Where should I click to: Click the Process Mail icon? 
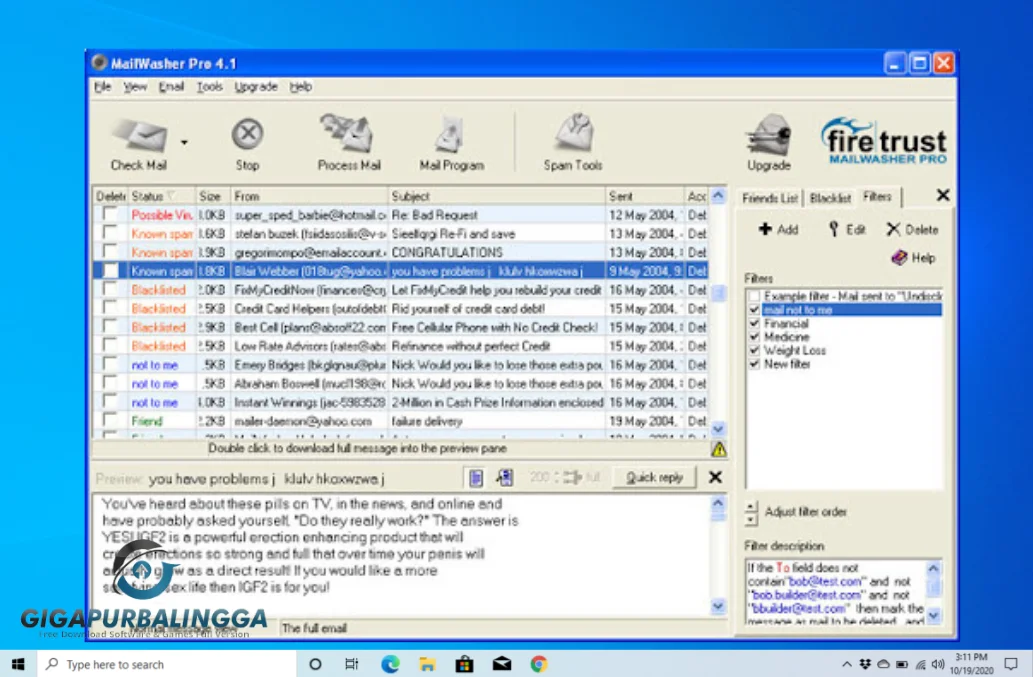pyautogui.click(x=347, y=133)
